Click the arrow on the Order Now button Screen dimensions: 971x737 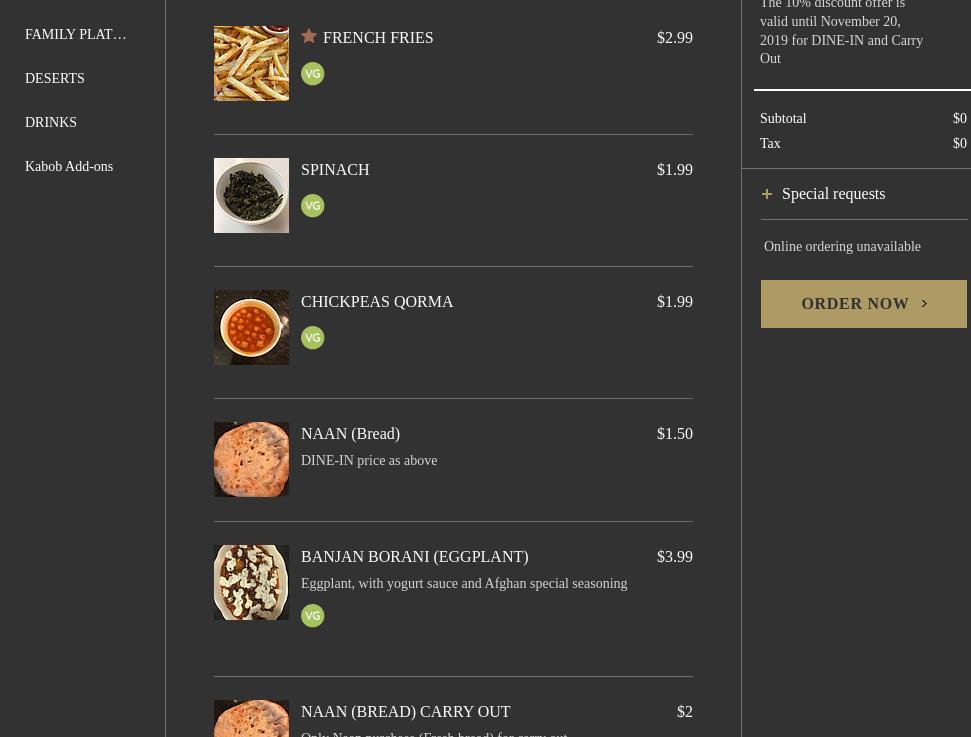pos(925,303)
